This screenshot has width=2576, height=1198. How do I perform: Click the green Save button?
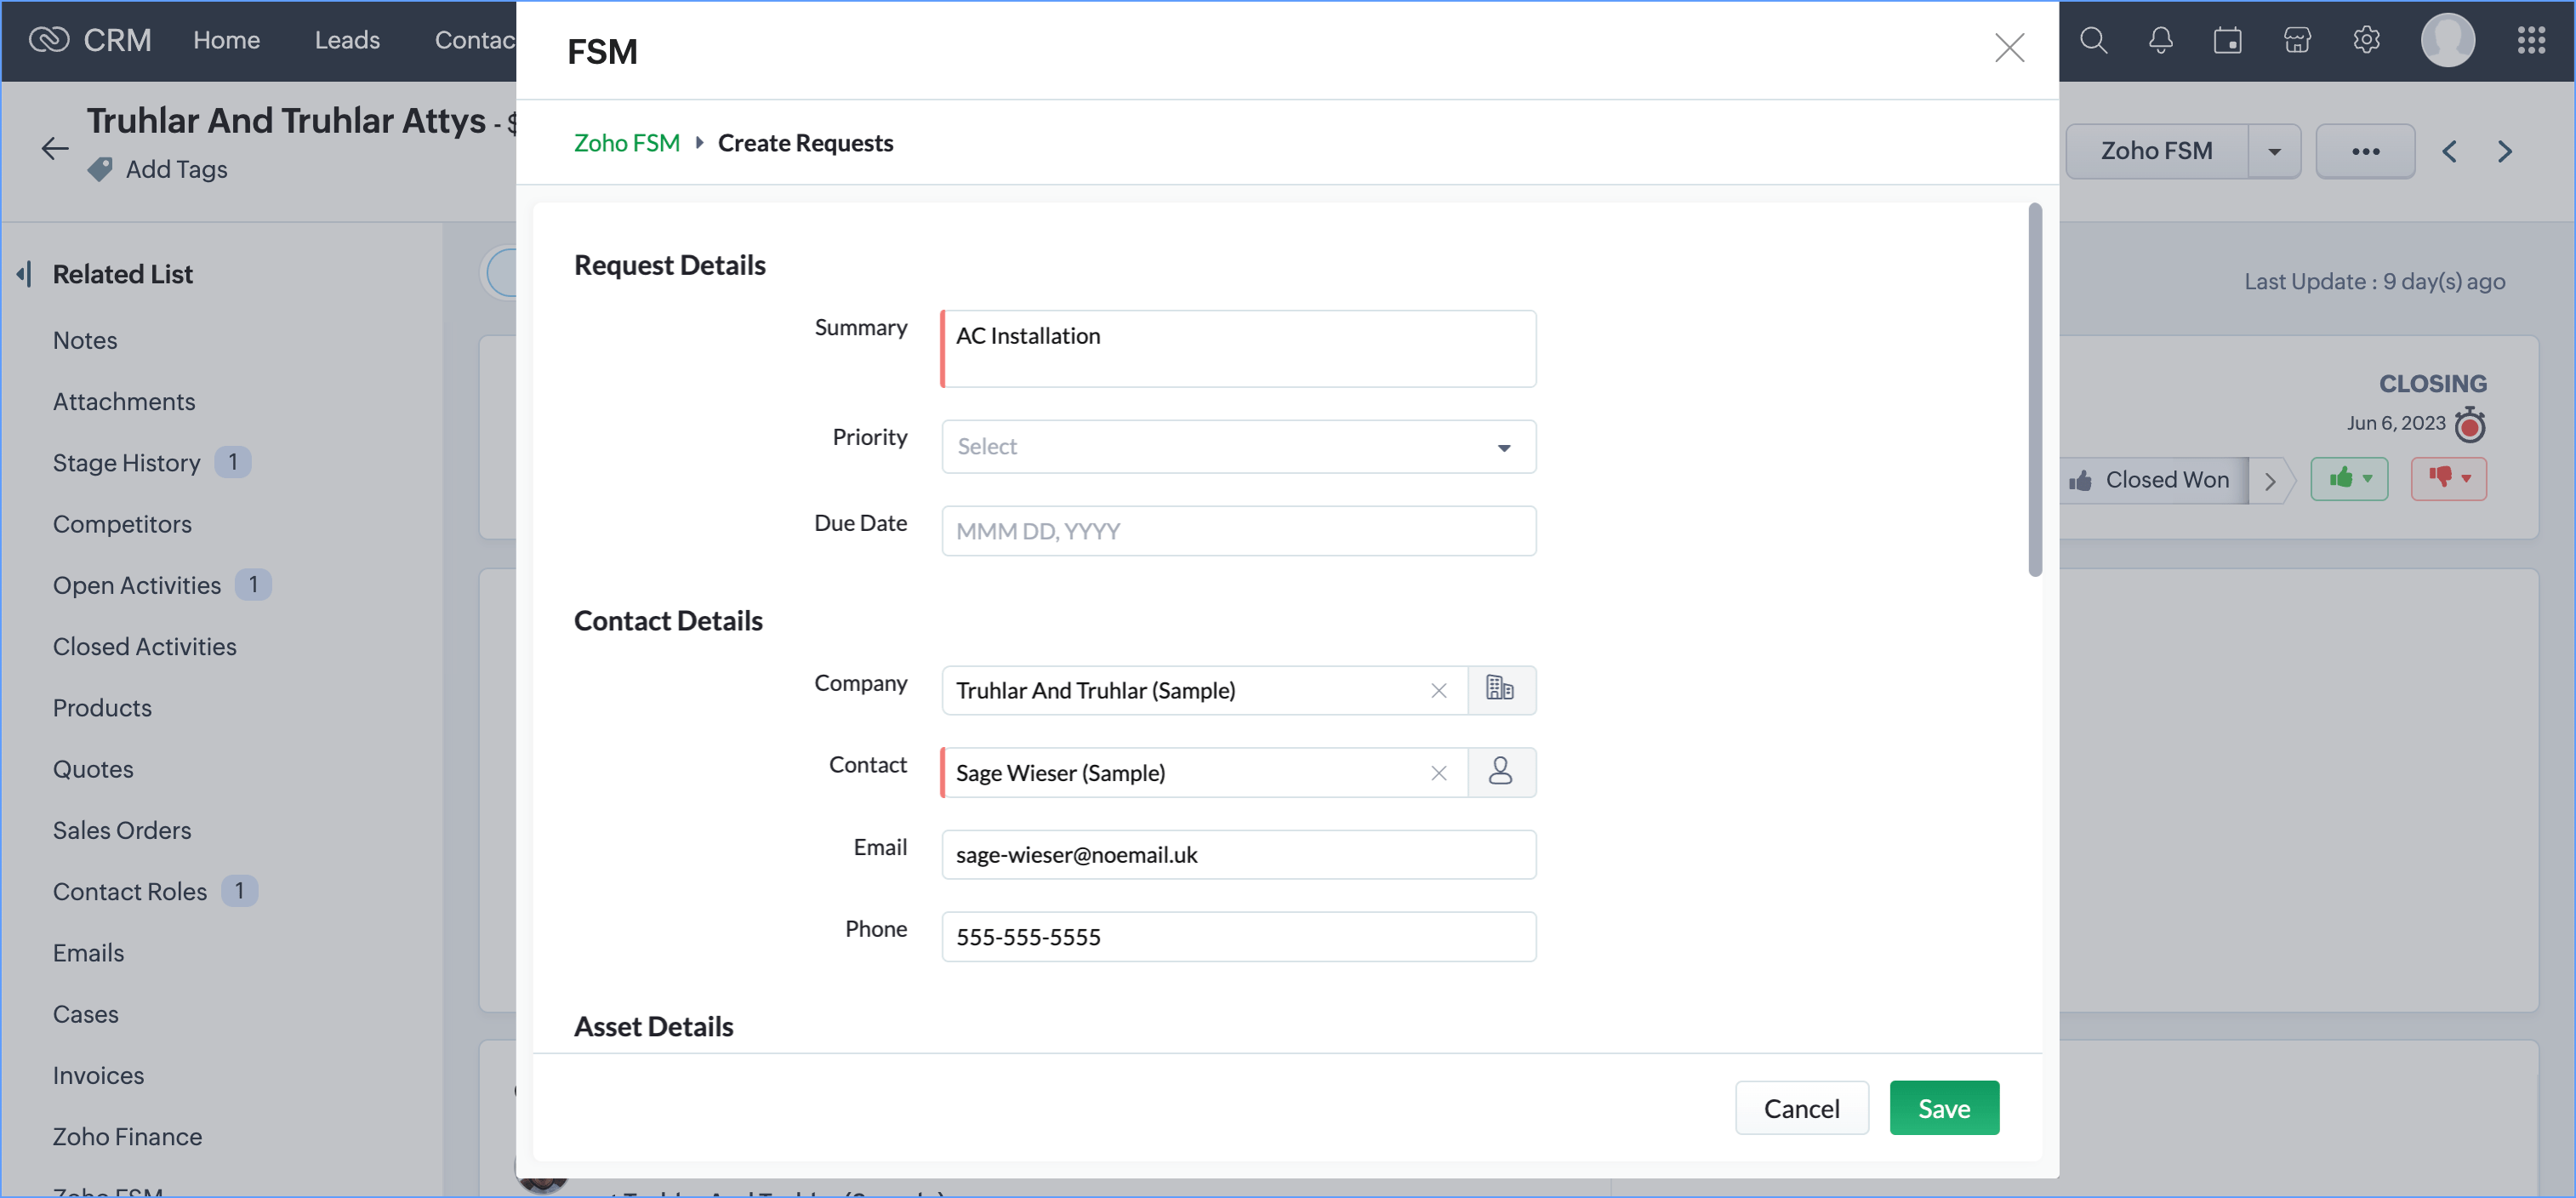click(1943, 1107)
